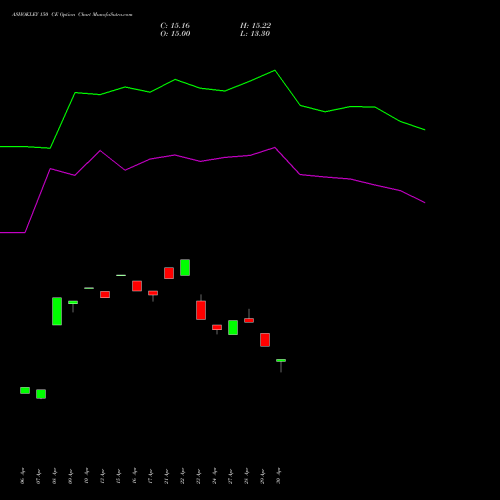Viewport: 500px width, 500px height.
Task: Select the 30 Apr date label
Action: pos(278,476)
